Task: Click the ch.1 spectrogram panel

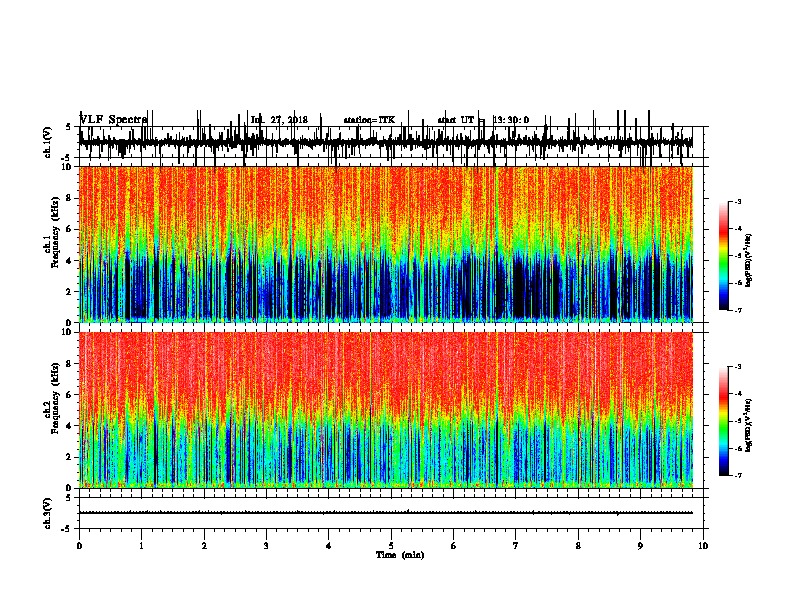Action: coord(385,244)
